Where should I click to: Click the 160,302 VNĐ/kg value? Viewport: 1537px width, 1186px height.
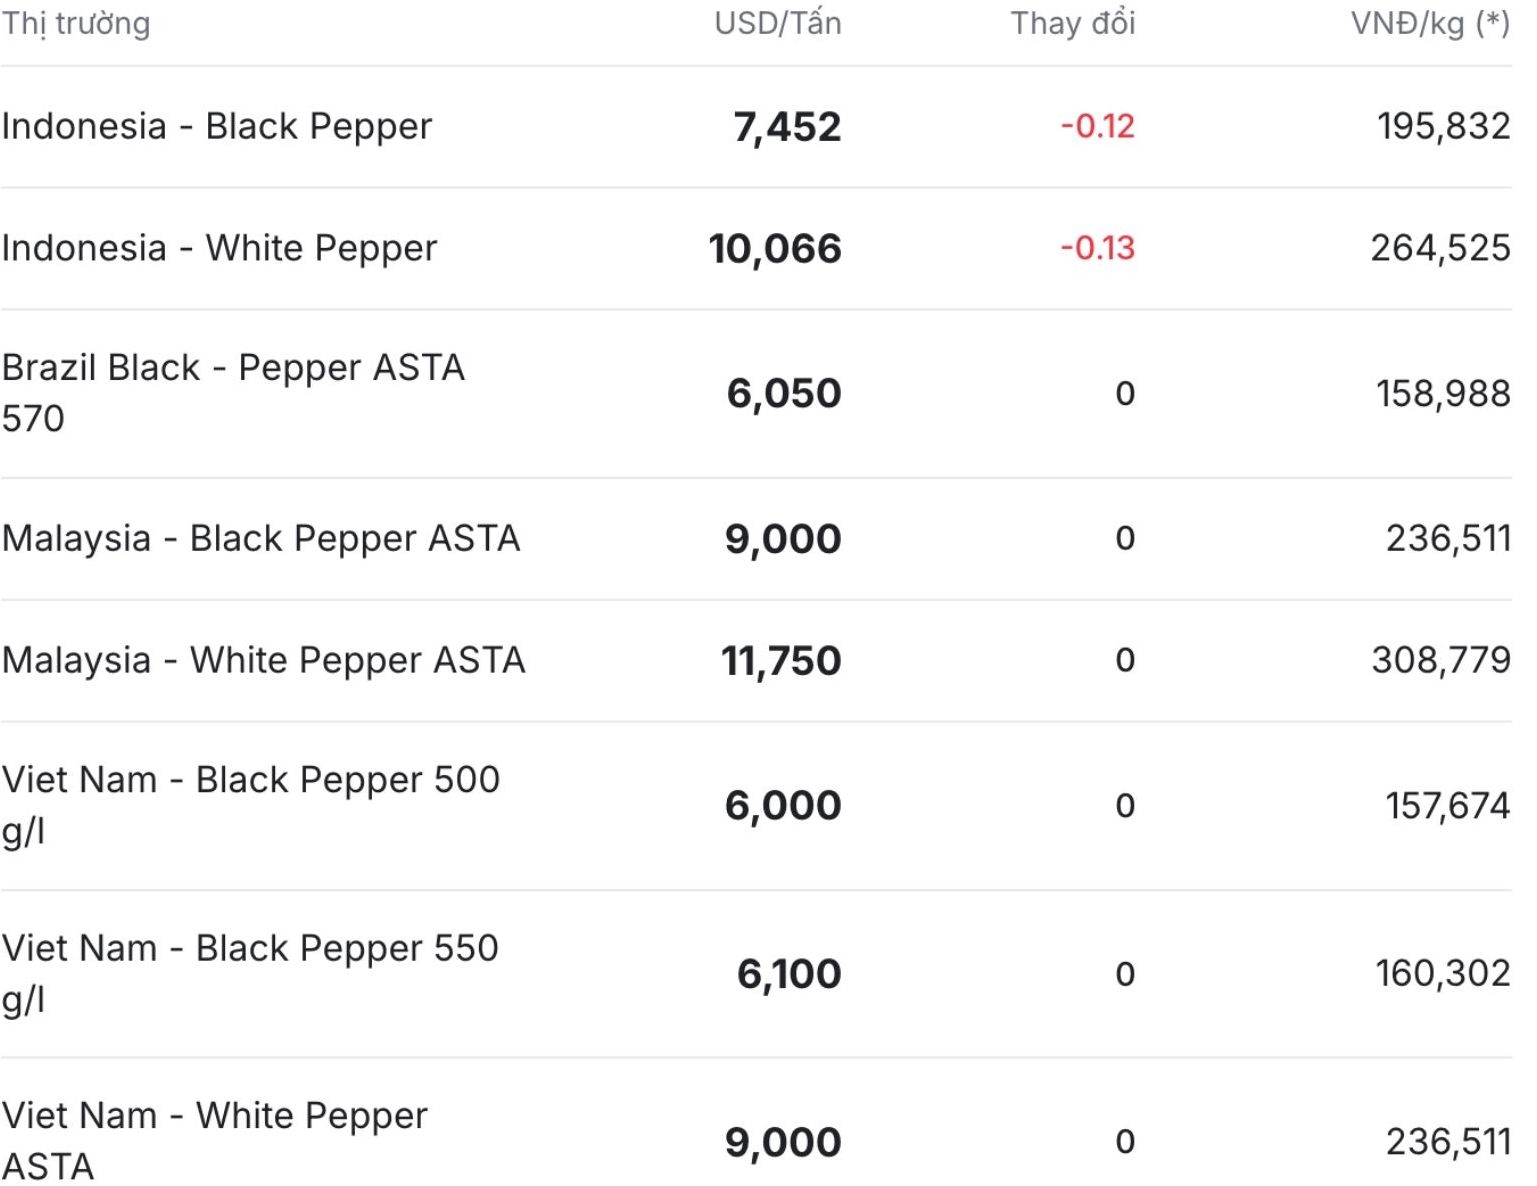pos(1442,973)
